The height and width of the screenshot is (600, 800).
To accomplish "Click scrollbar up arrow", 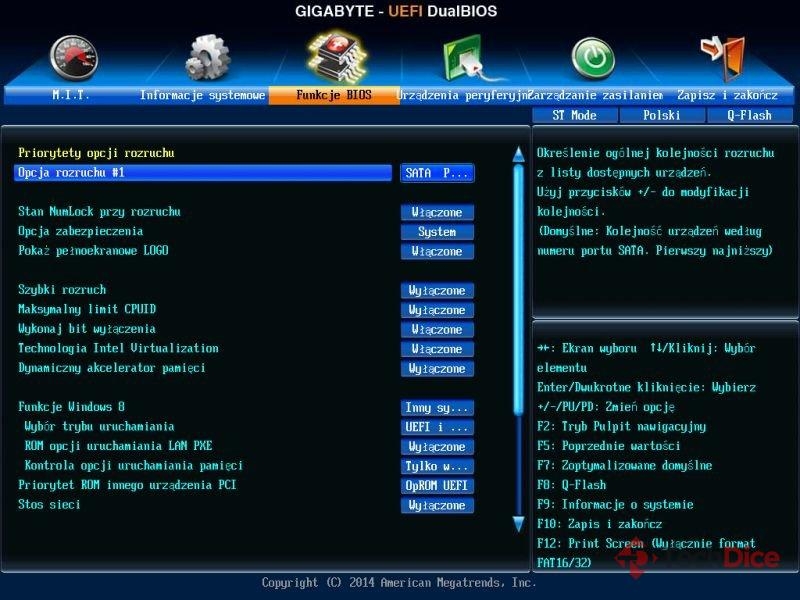I will [x=518, y=154].
